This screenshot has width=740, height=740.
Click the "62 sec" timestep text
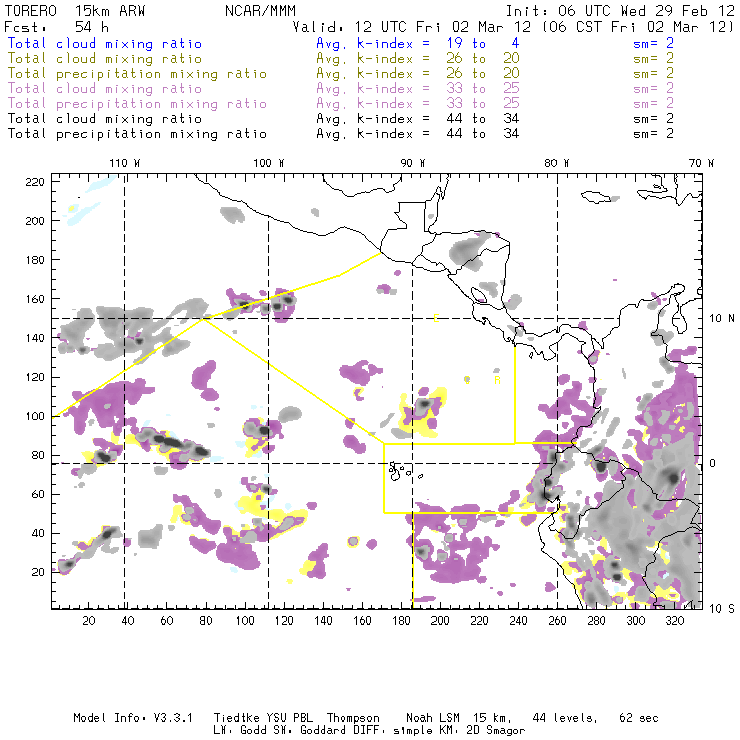639,718
